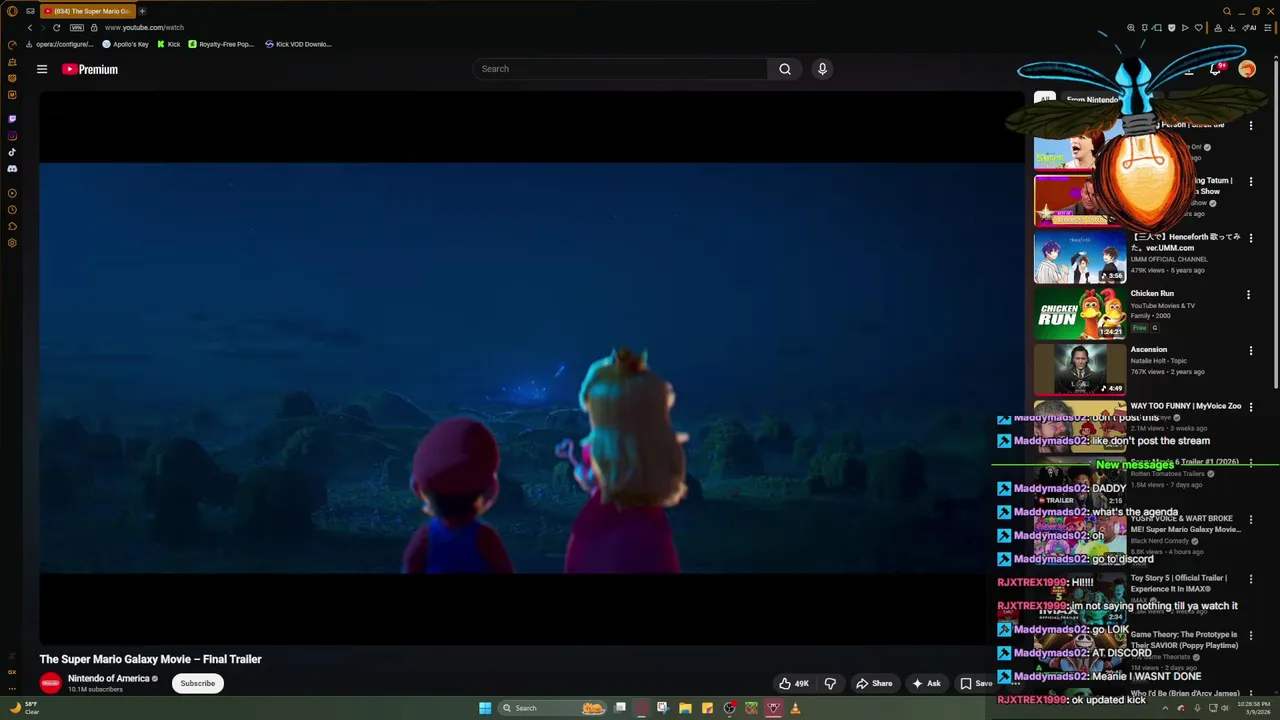Screen dimensions: 1280x720
Task: Like the video with 49K thumbs up
Action: tap(794, 683)
